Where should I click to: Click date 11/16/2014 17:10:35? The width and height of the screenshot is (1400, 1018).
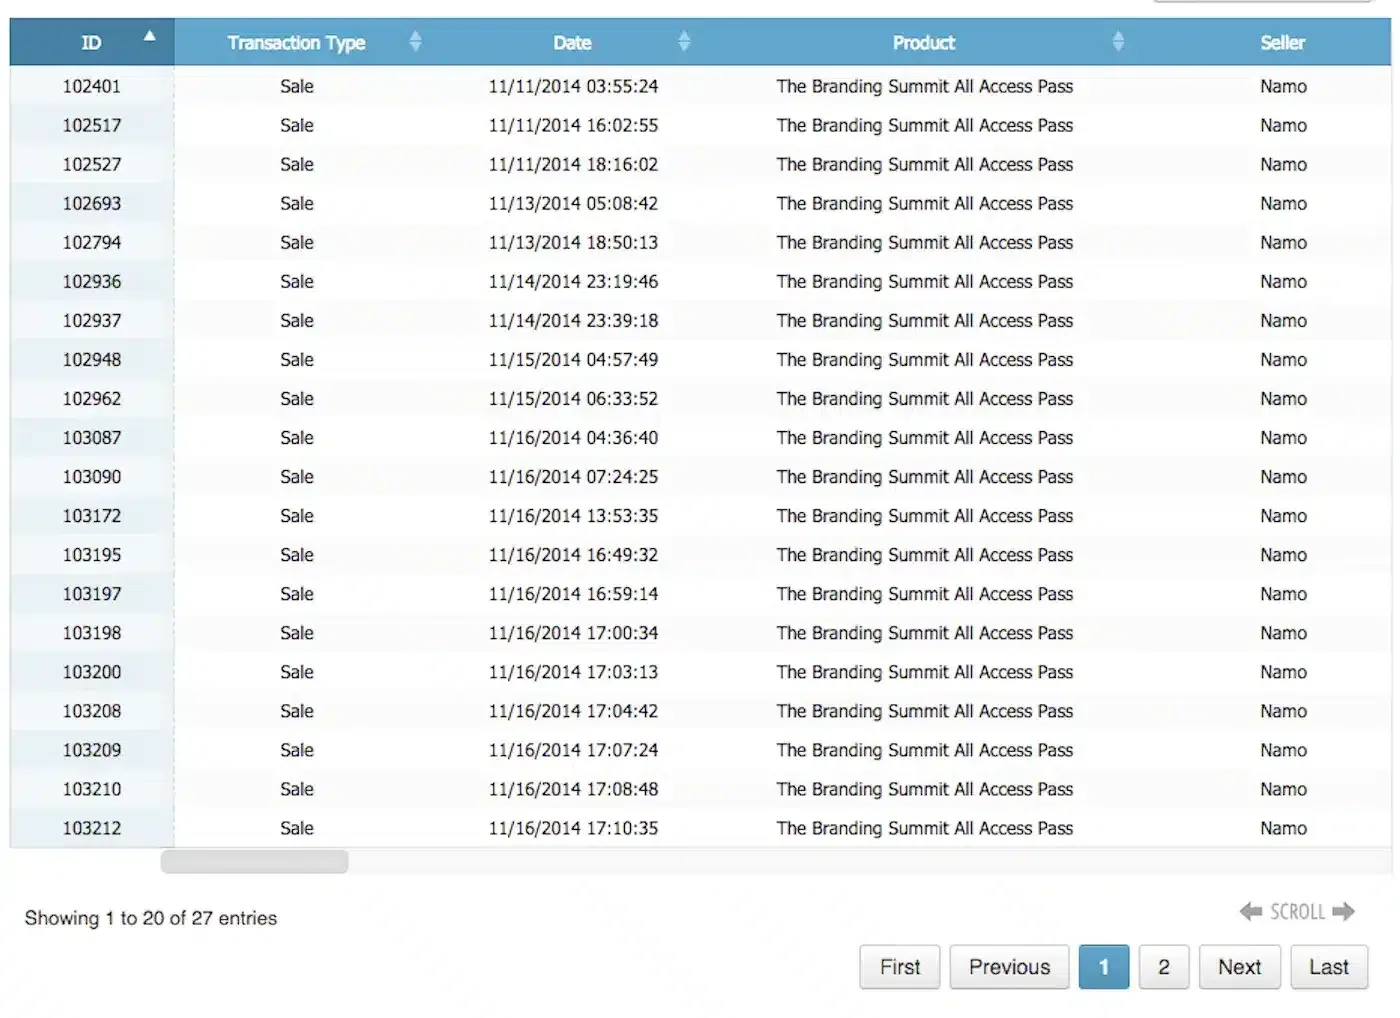click(573, 827)
